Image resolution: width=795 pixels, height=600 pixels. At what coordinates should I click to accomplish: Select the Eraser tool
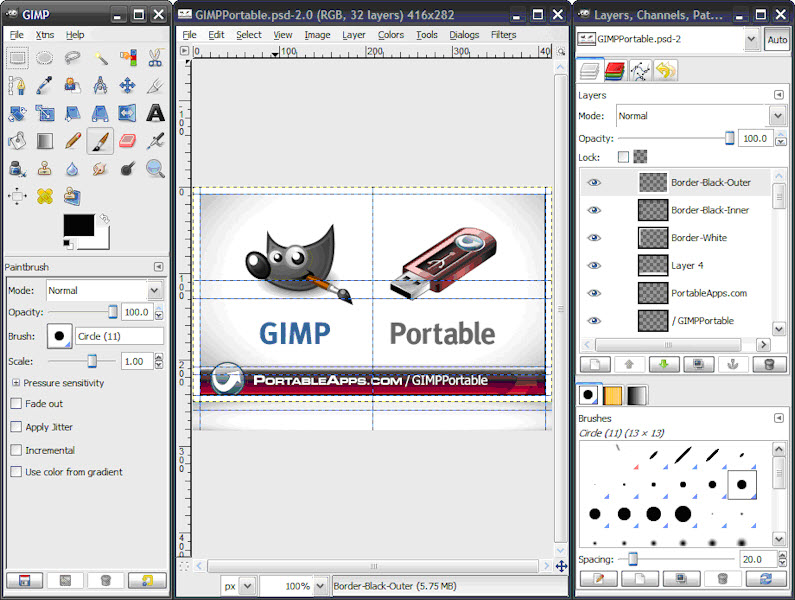point(128,140)
